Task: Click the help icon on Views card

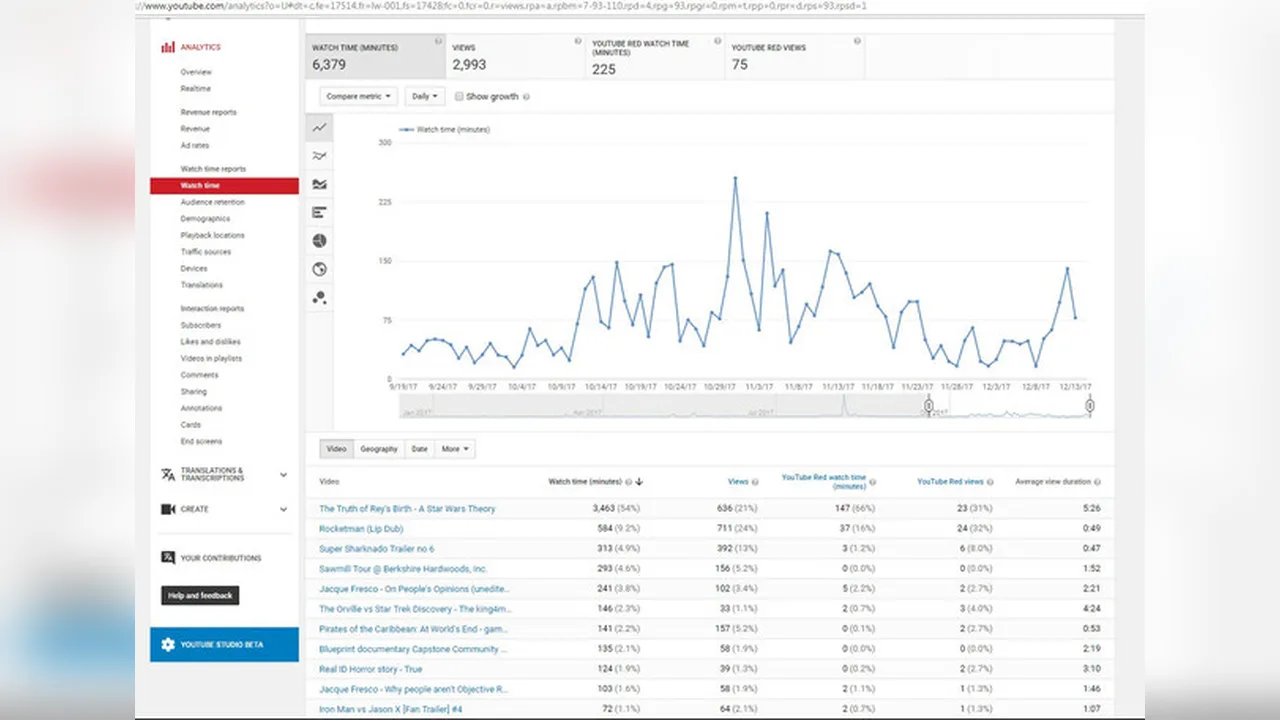Action: pos(577,42)
